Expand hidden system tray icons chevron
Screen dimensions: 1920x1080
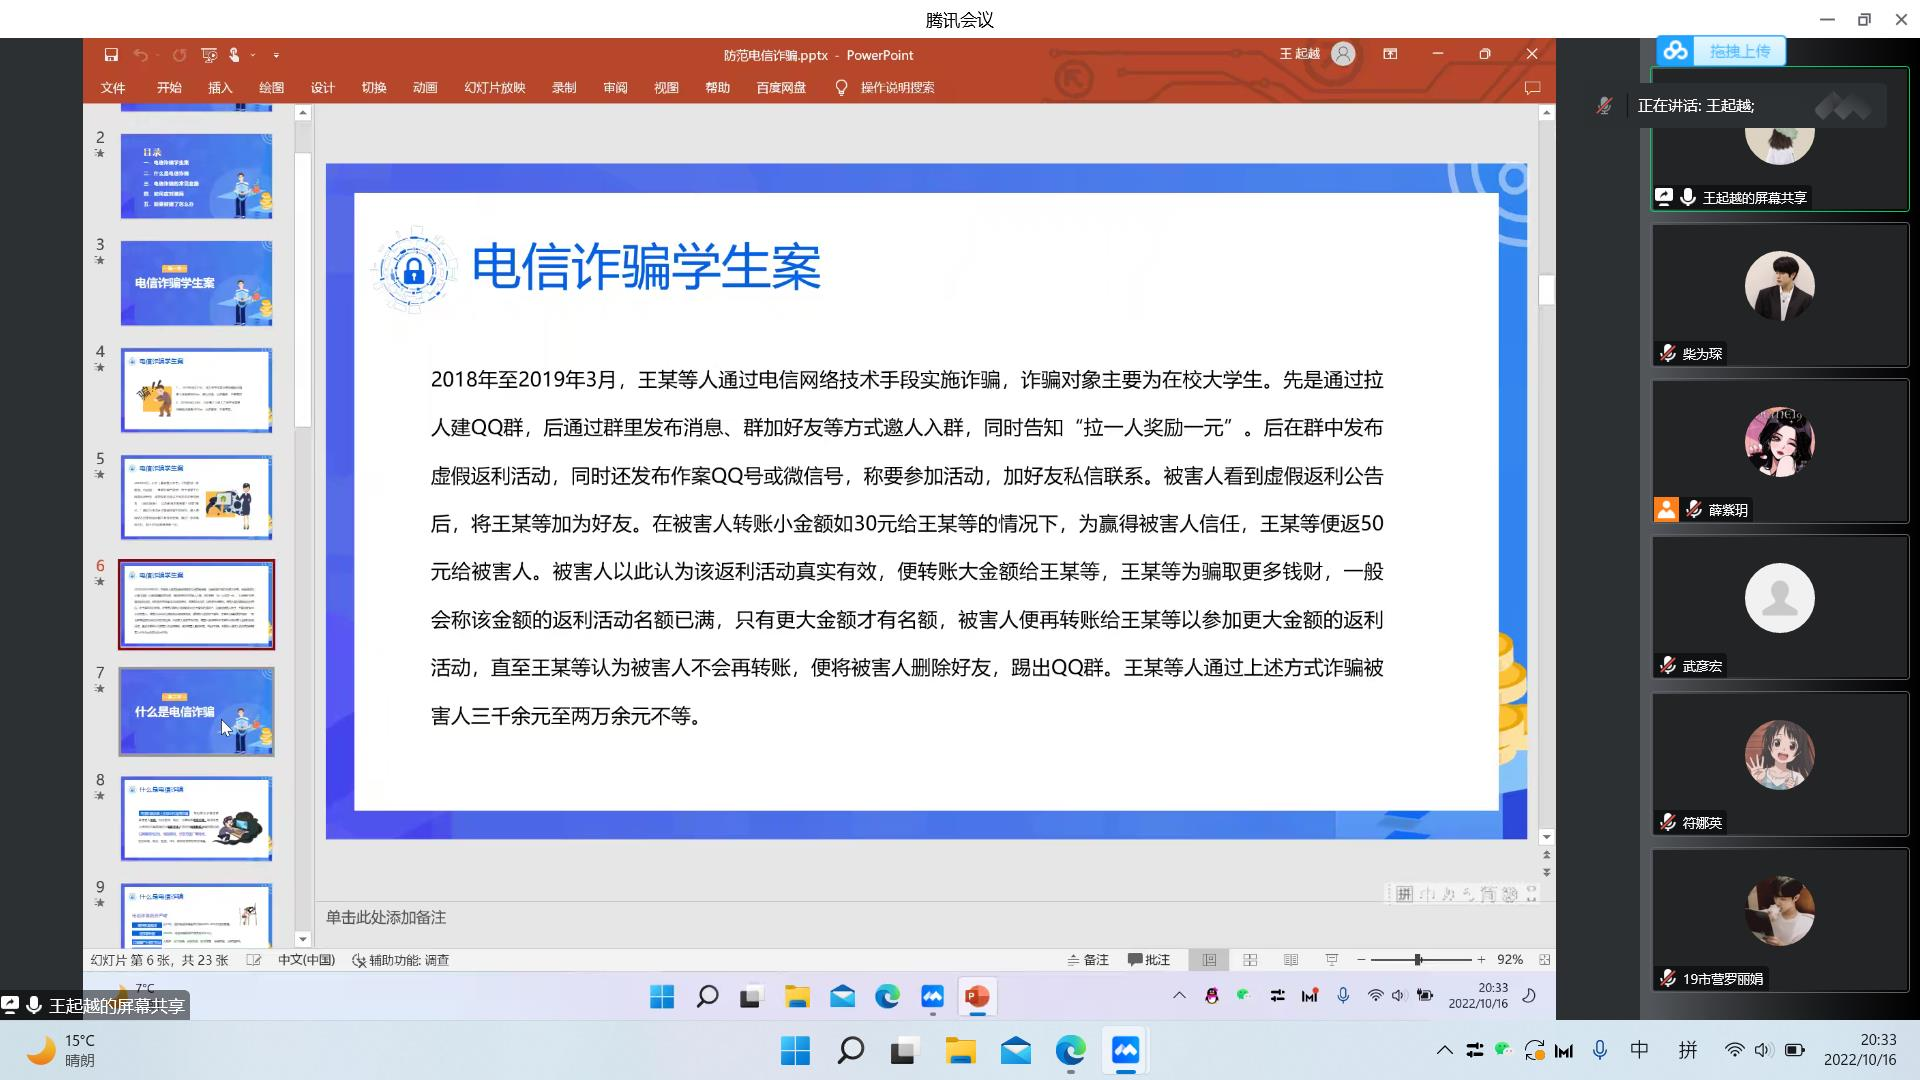click(x=1444, y=1050)
